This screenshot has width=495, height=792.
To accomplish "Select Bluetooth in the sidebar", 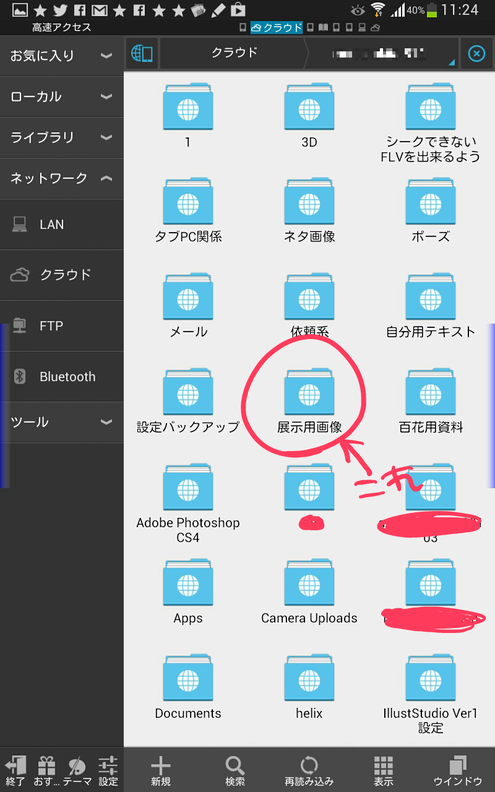I will pos(62,377).
